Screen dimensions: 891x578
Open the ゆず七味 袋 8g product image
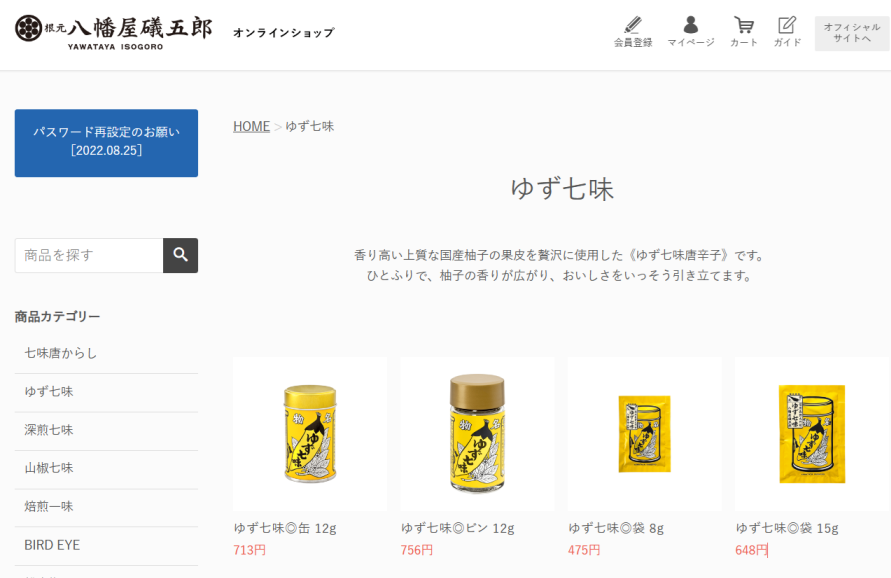pyautogui.click(x=644, y=434)
